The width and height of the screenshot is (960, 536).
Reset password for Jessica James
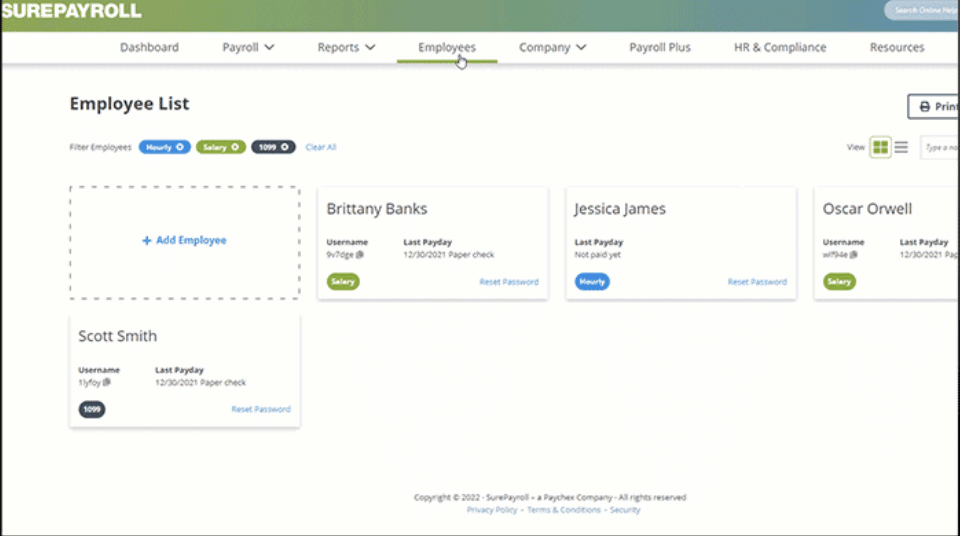(757, 282)
